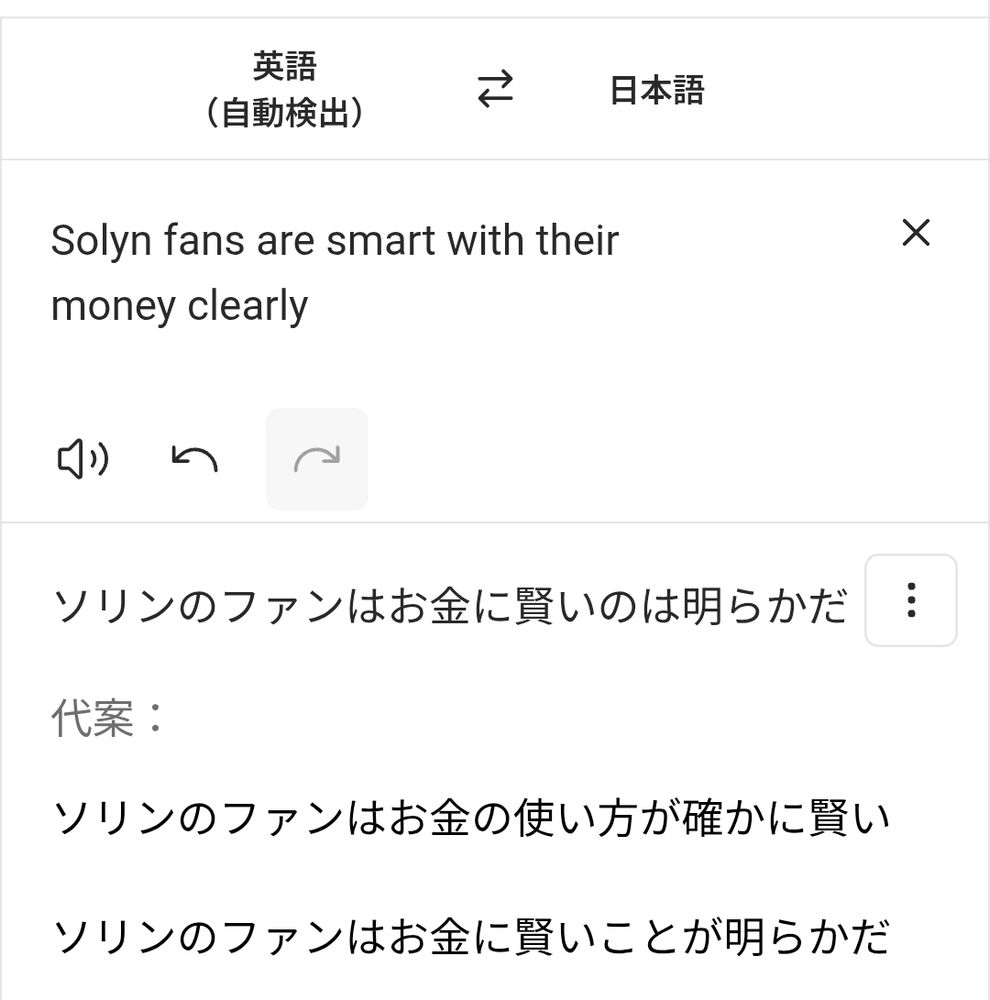The width and height of the screenshot is (990, 1000).
Task: Clear the English source text
Action: click(x=915, y=233)
